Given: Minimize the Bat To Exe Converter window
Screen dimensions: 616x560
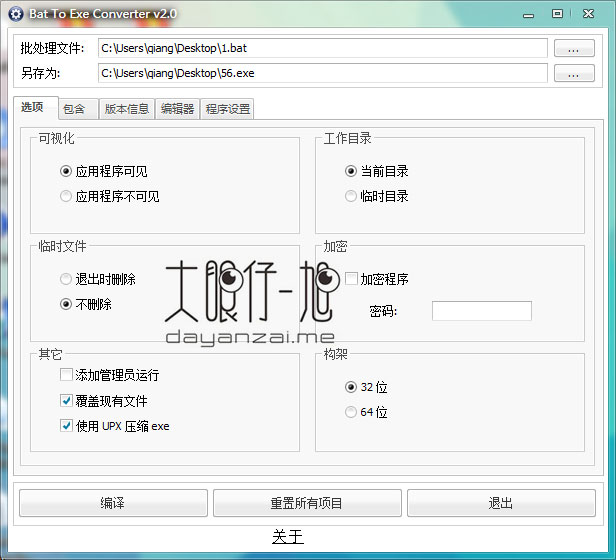Looking at the screenshot, I should pos(529,15).
